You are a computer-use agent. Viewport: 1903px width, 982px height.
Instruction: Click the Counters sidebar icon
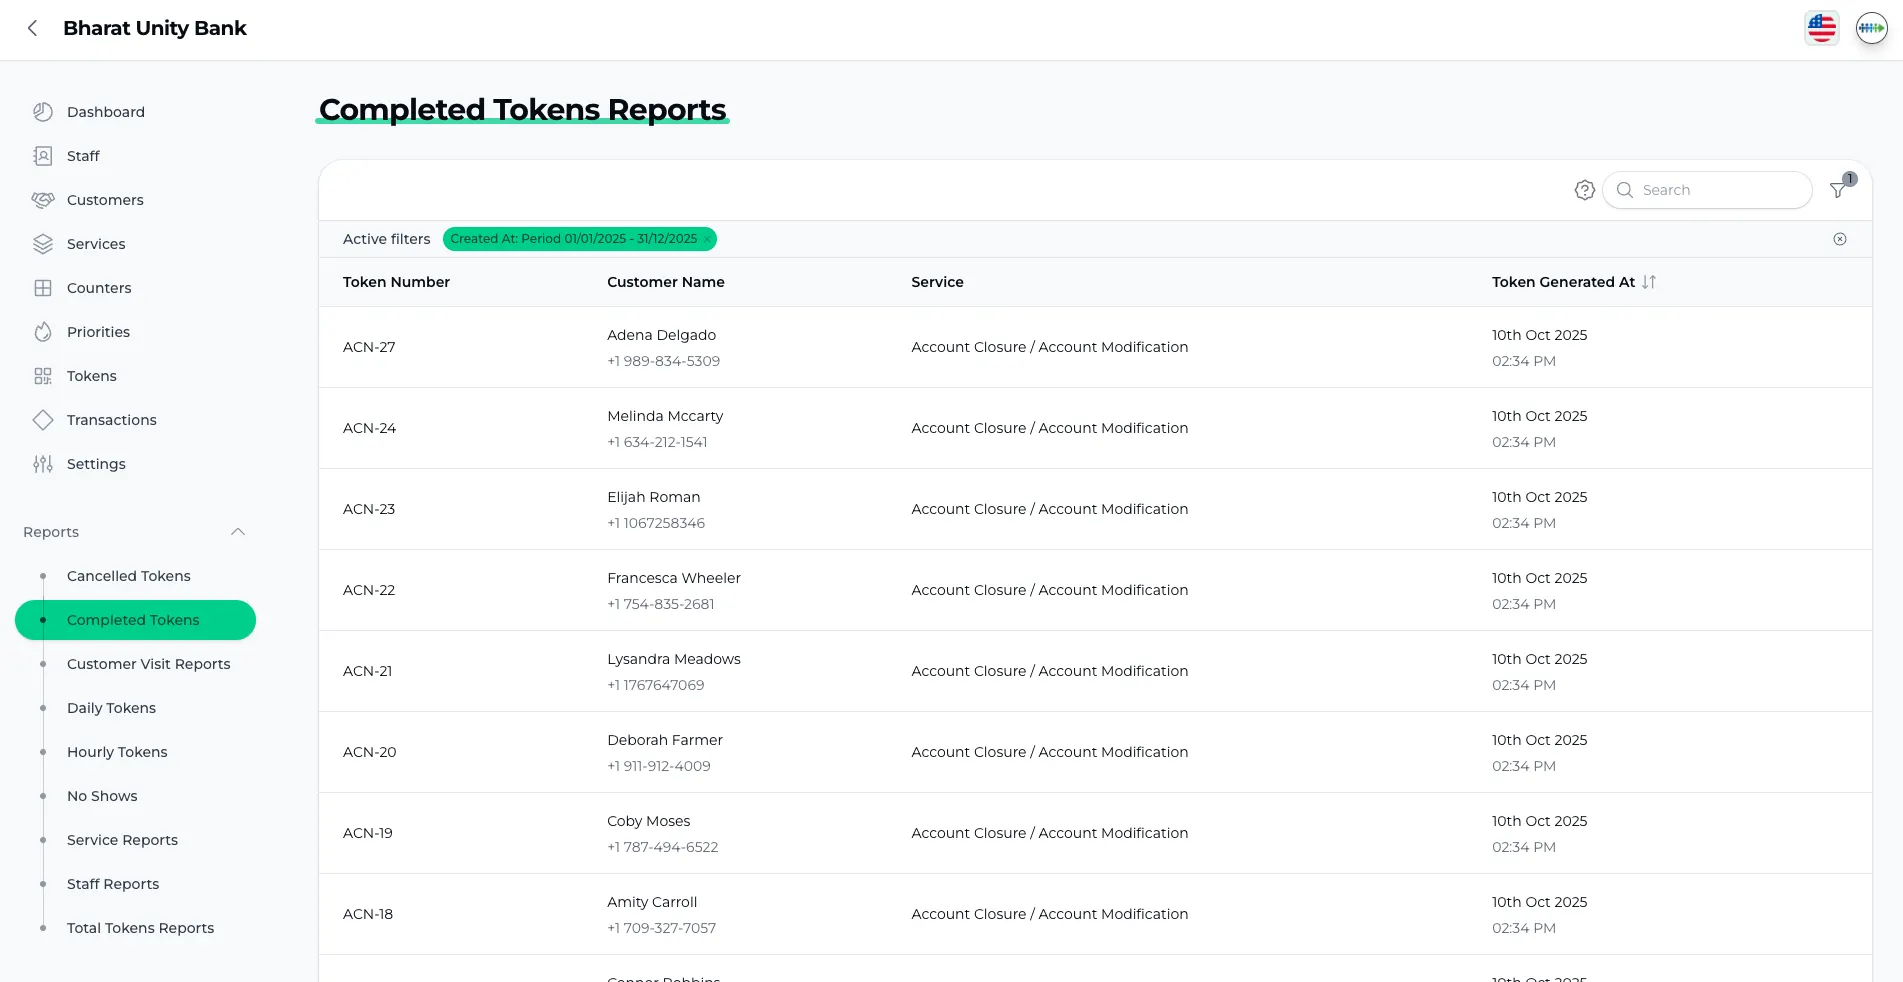click(x=43, y=288)
